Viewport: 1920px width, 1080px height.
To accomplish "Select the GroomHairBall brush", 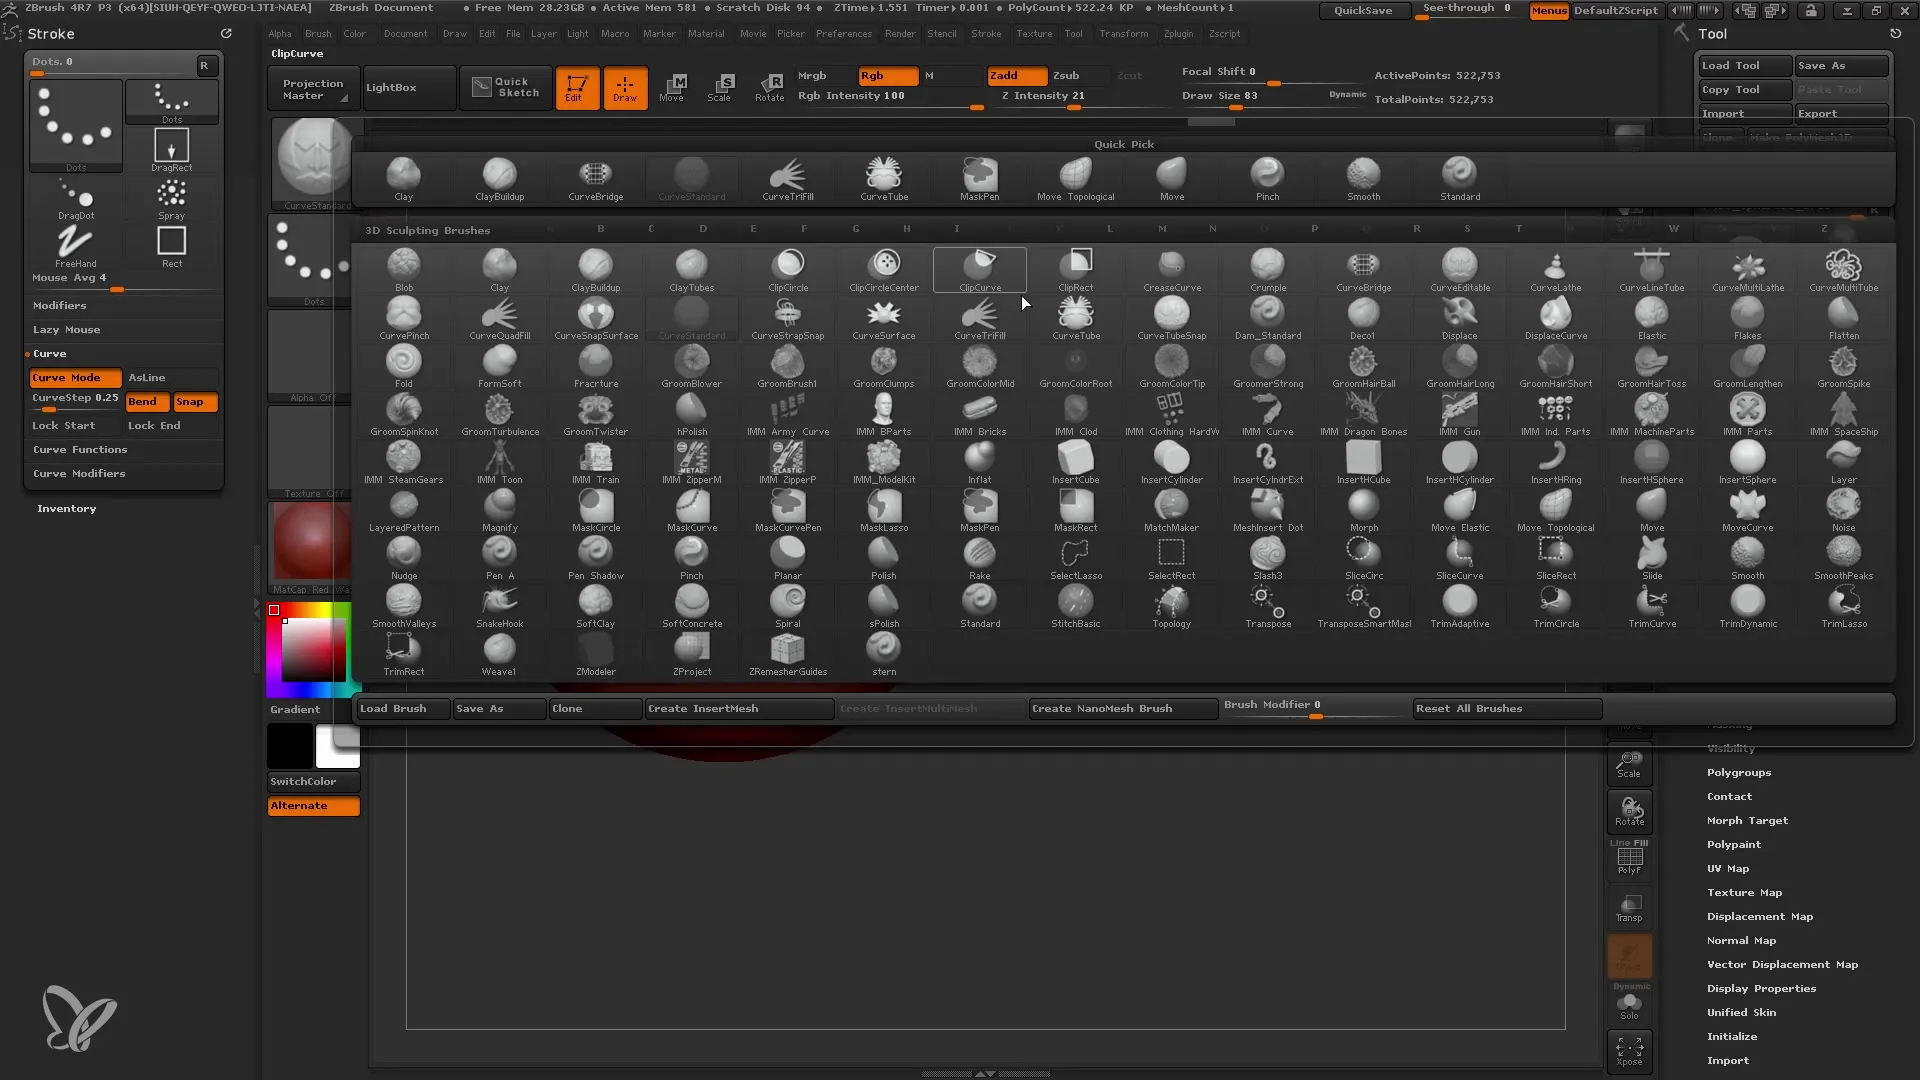I will [1364, 367].
